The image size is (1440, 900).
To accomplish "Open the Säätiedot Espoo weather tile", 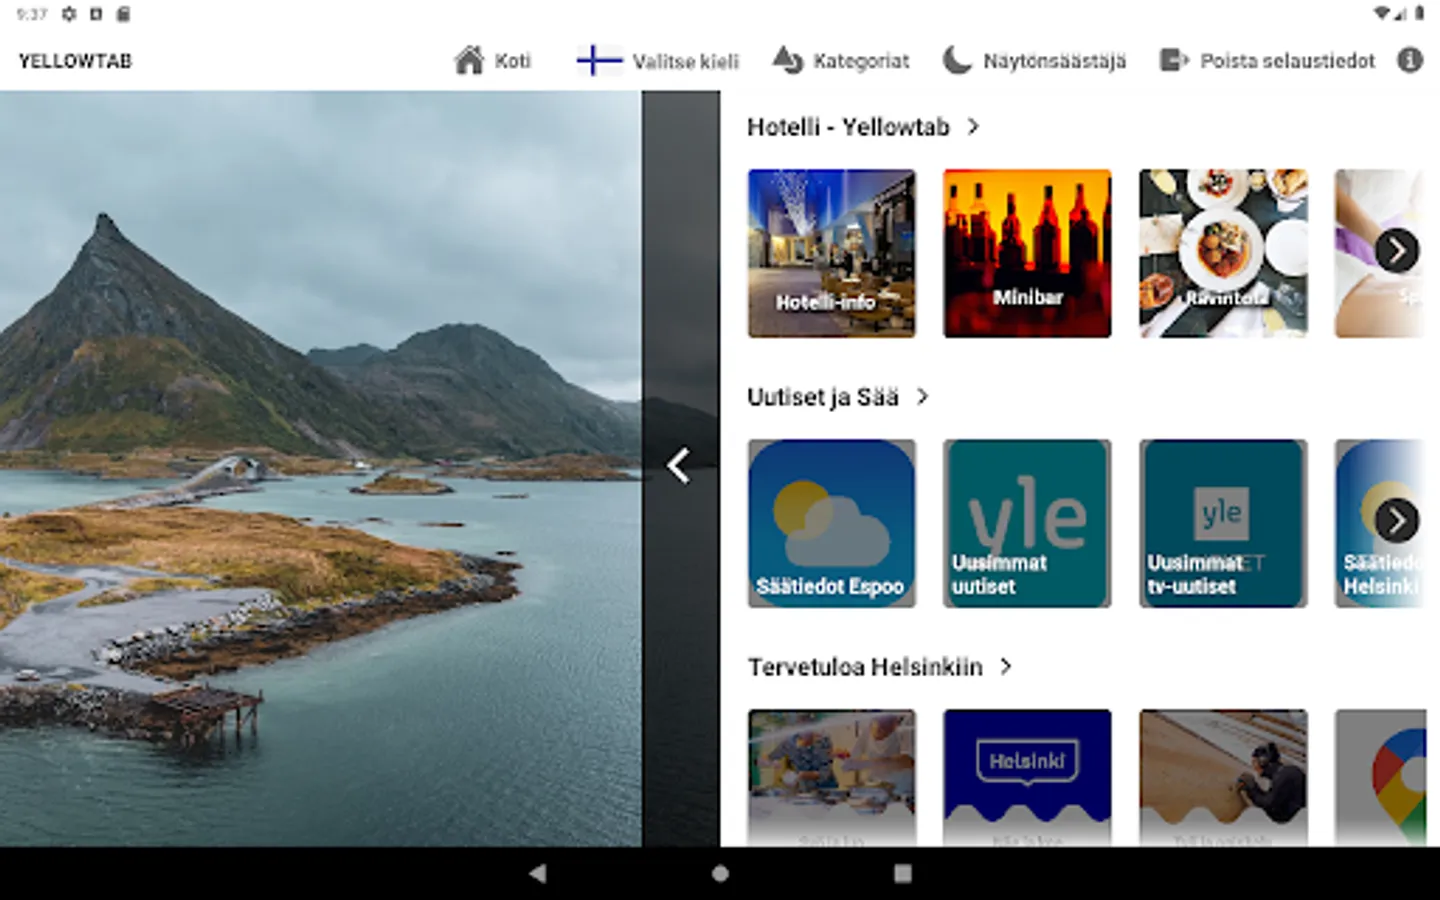I will [x=831, y=523].
